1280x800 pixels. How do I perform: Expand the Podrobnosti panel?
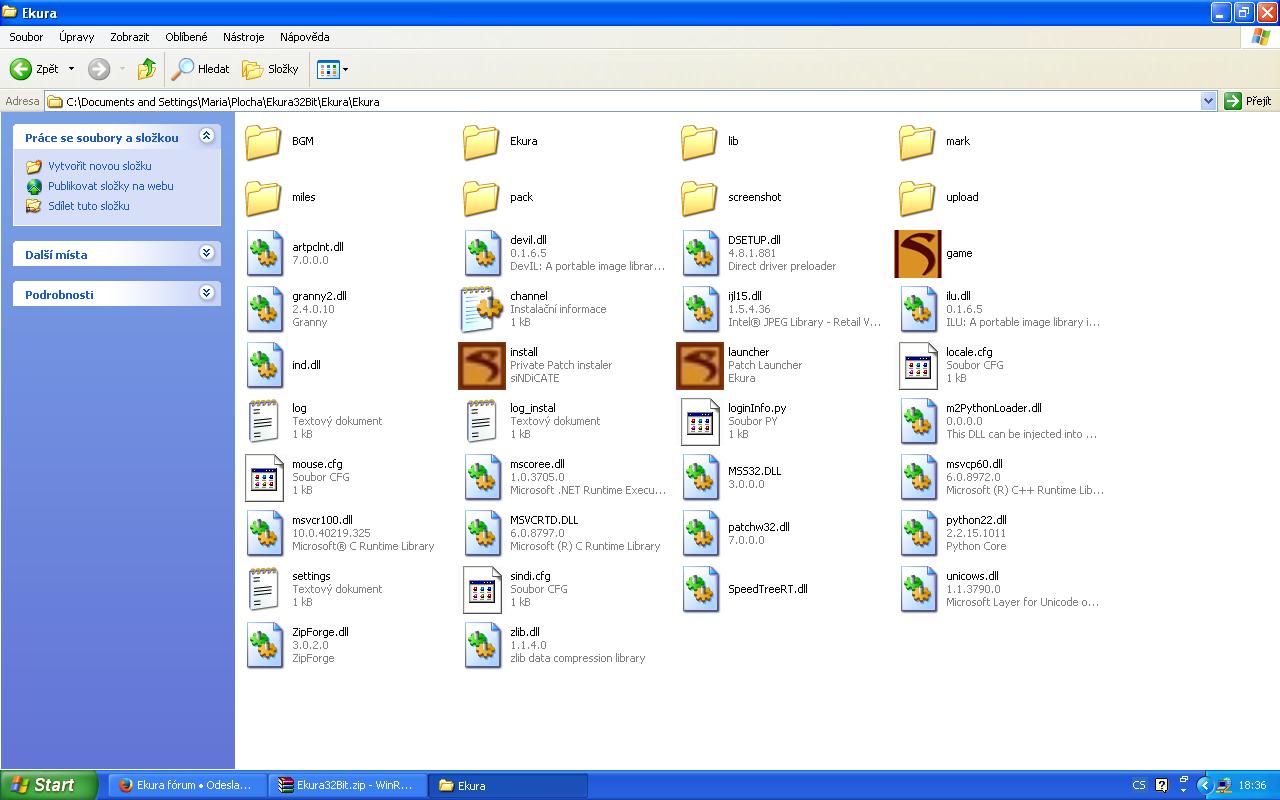(207, 293)
